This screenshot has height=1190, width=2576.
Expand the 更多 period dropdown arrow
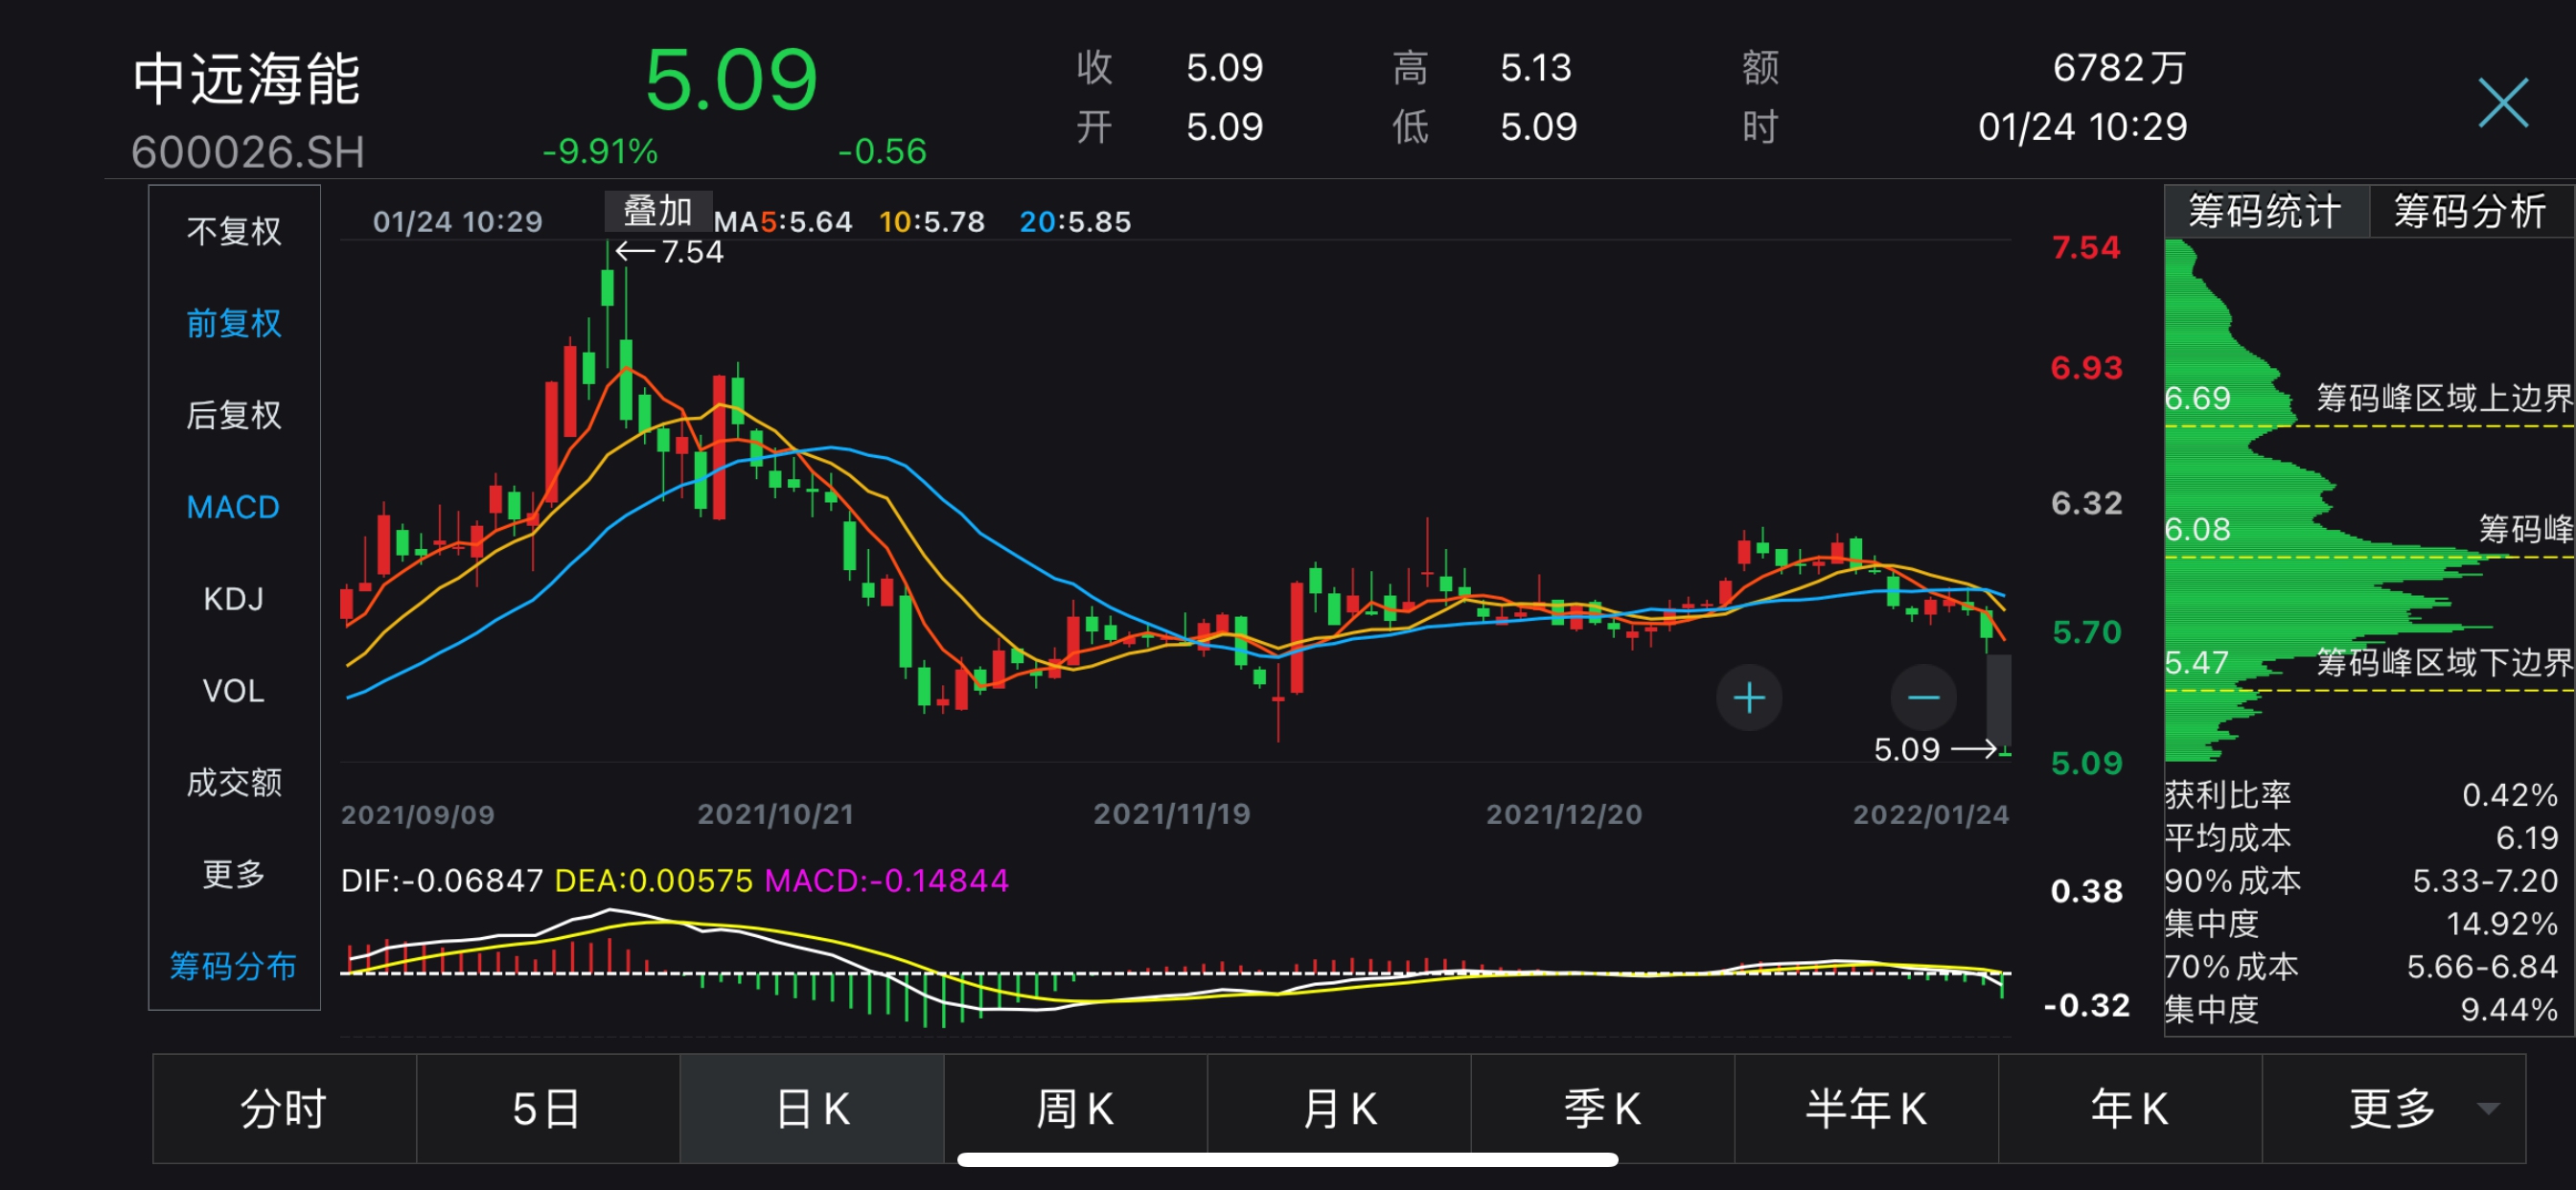point(2488,1108)
